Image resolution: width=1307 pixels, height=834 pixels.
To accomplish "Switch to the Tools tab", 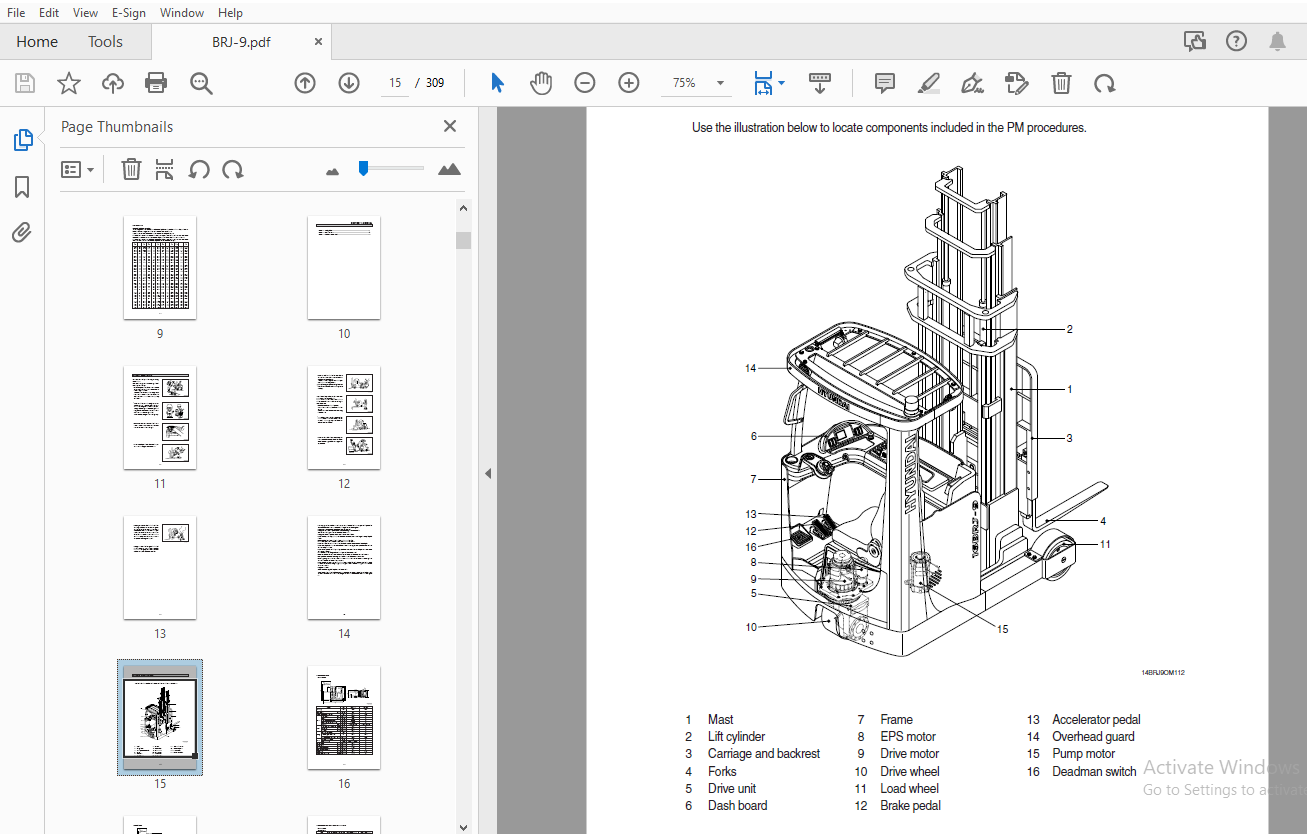I will 105,41.
